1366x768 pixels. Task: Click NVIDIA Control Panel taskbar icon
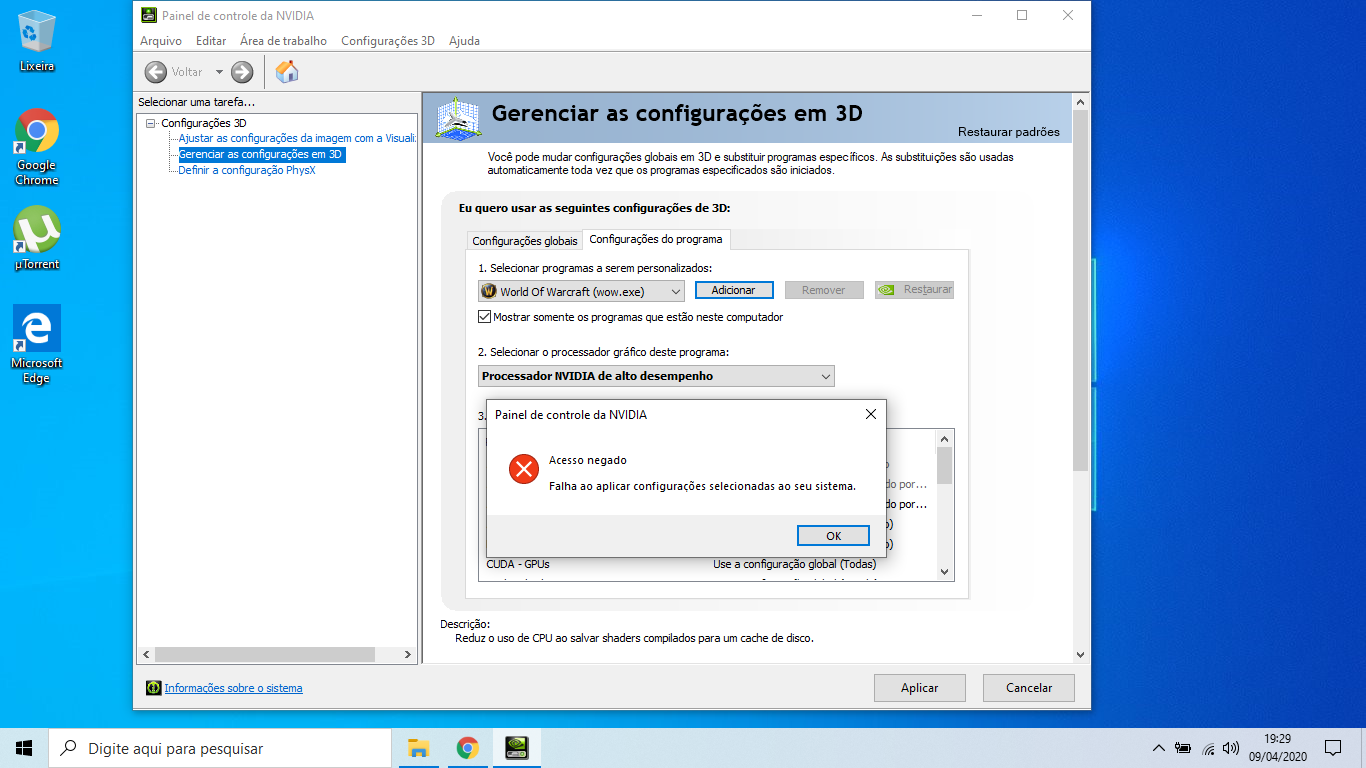(x=516, y=748)
